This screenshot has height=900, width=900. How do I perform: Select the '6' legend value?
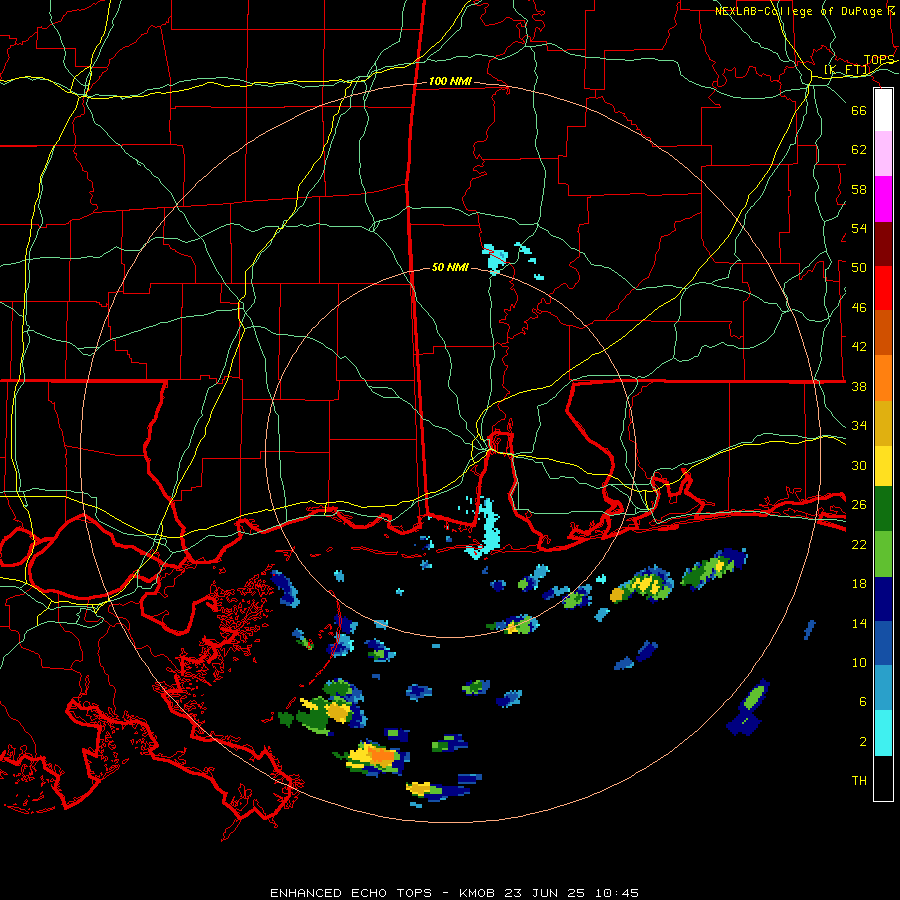[x=863, y=702]
